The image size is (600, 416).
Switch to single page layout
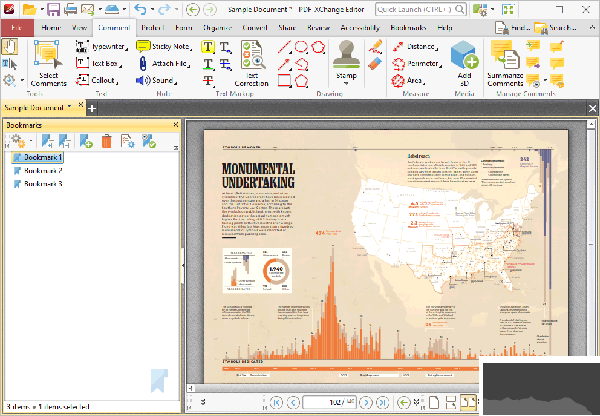[x=435, y=403]
